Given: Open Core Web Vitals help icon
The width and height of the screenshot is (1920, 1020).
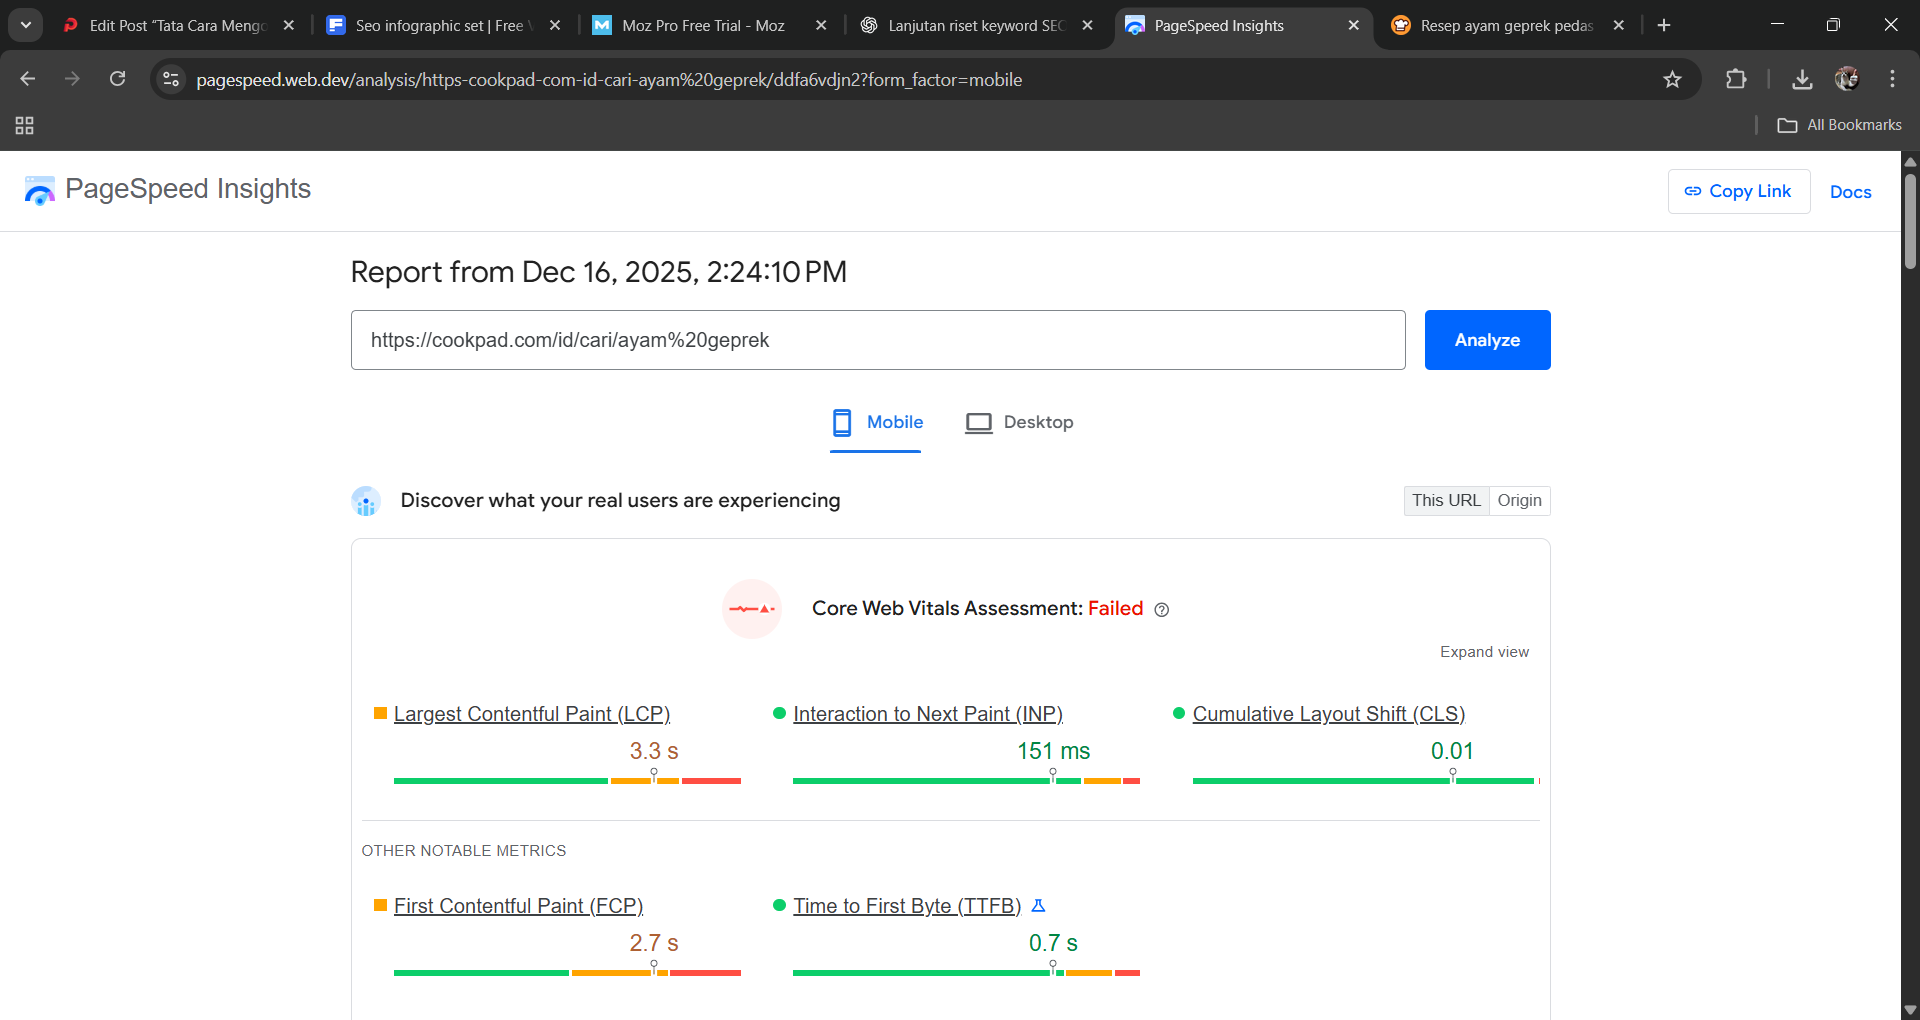Looking at the screenshot, I should 1161,610.
